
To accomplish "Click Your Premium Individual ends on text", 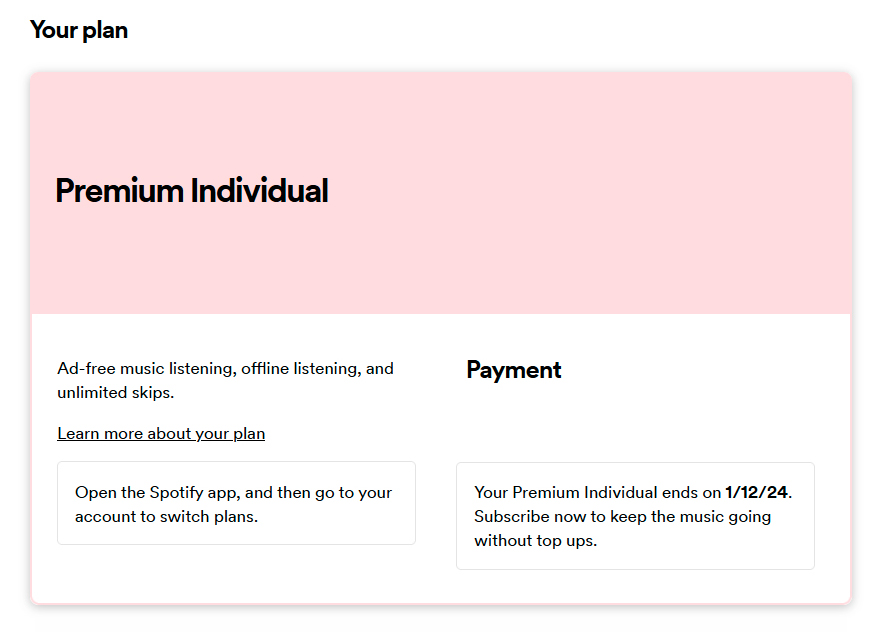I will click(597, 492).
